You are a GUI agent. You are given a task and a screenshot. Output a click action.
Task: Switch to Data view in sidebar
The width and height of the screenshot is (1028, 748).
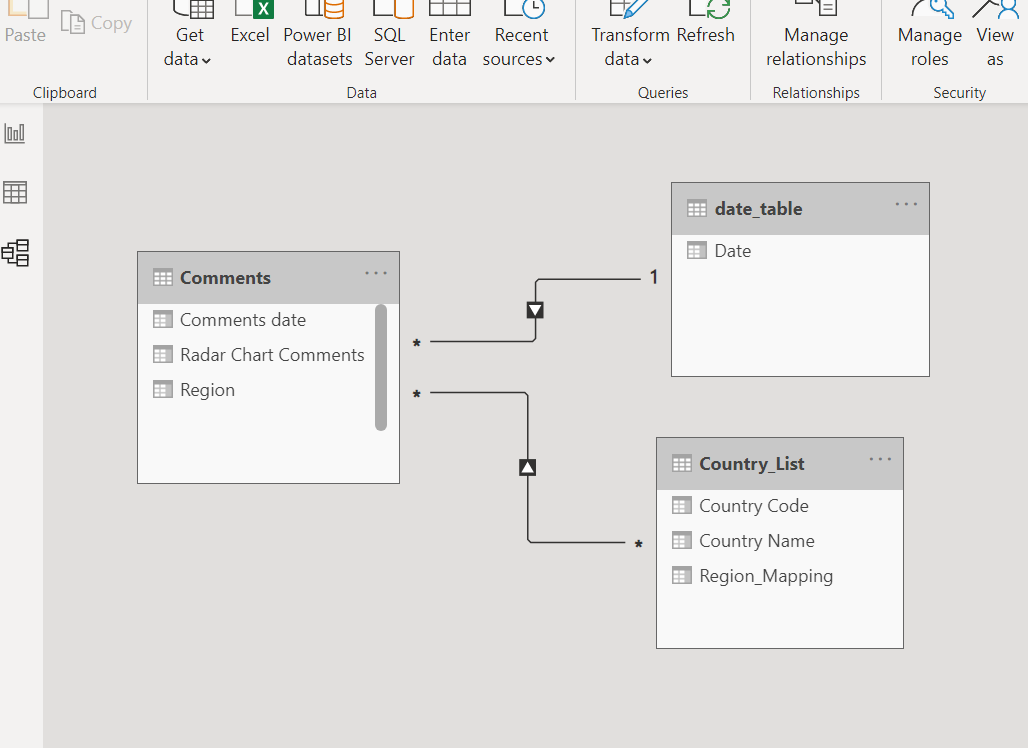(x=15, y=193)
